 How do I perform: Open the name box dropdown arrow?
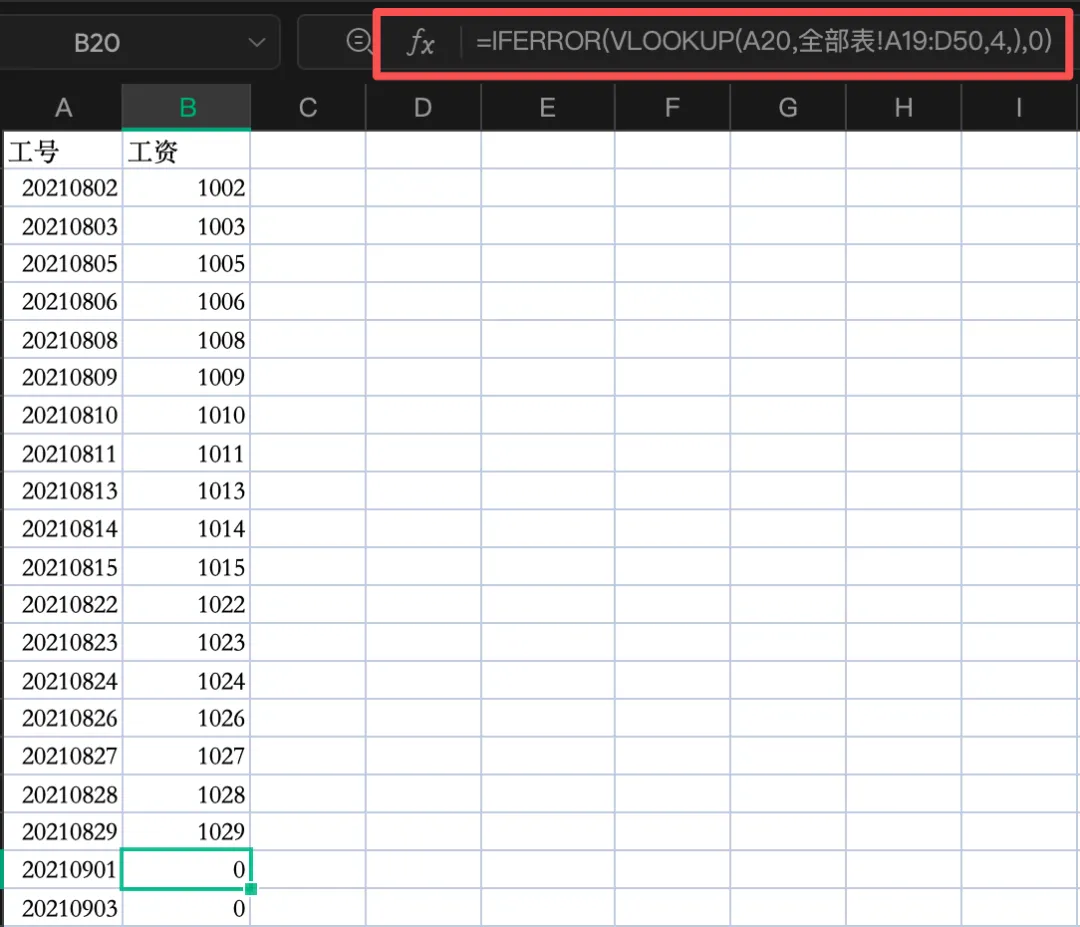coord(256,43)
